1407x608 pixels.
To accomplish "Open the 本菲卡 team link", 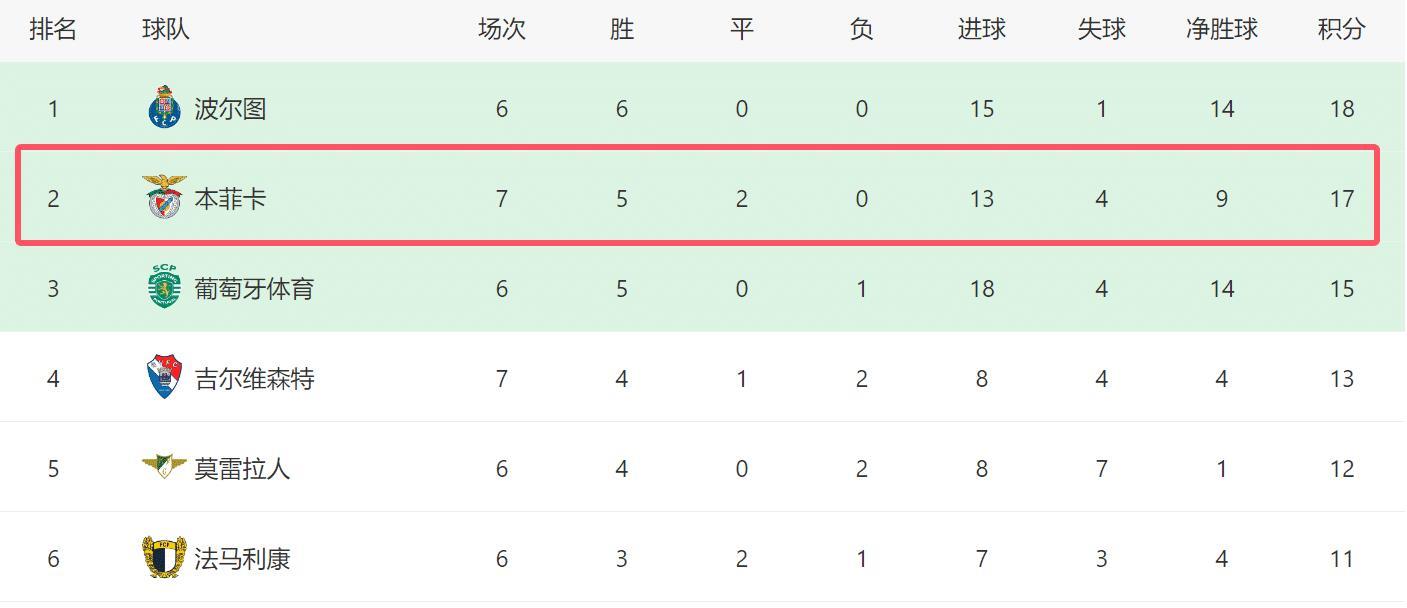I will (230, 199).
